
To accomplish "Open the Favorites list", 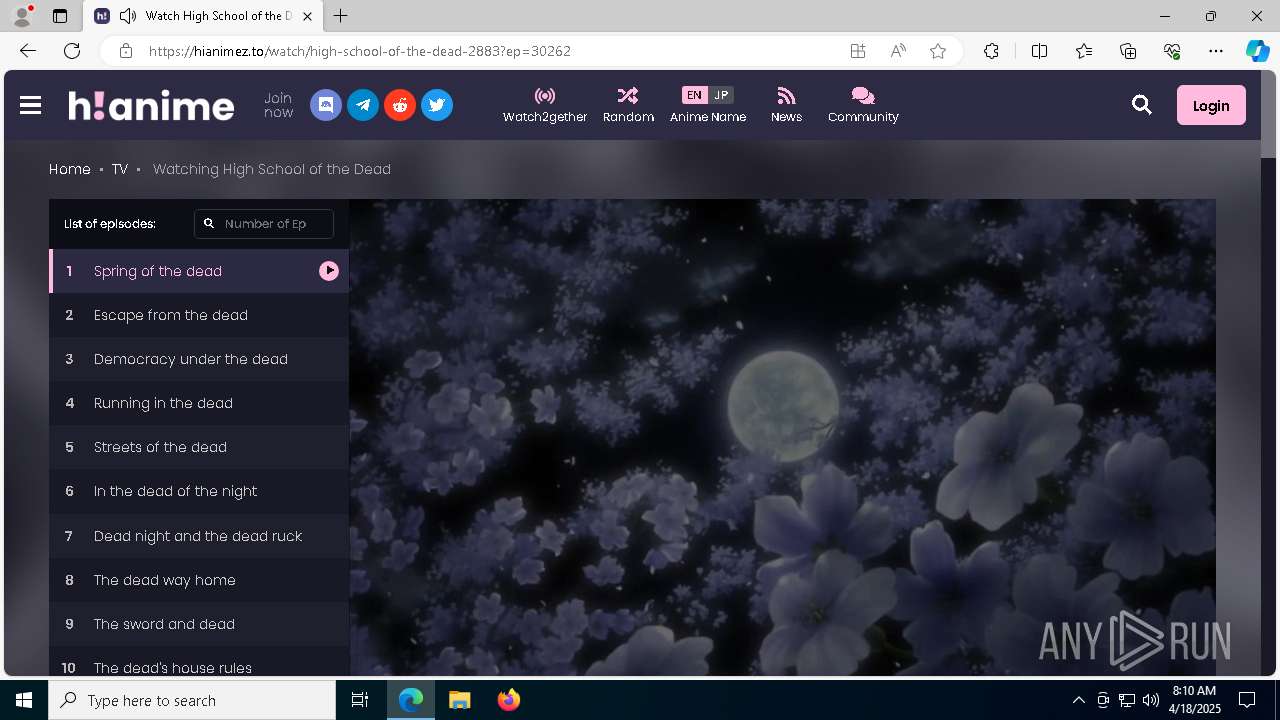I will pyautogui.click(x=1084, y=51).
